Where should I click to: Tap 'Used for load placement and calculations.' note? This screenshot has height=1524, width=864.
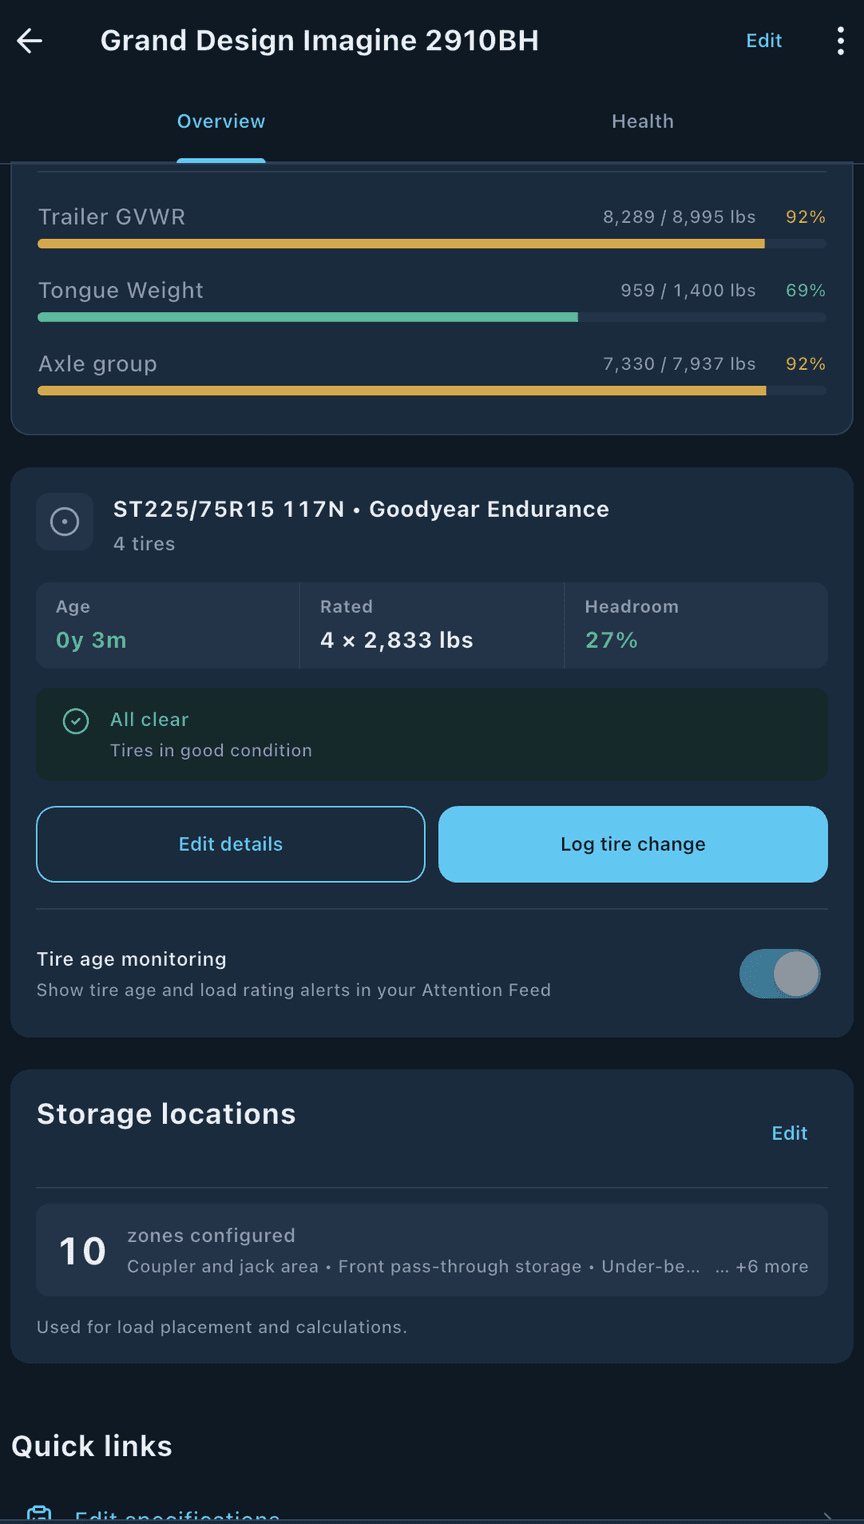222,1327
